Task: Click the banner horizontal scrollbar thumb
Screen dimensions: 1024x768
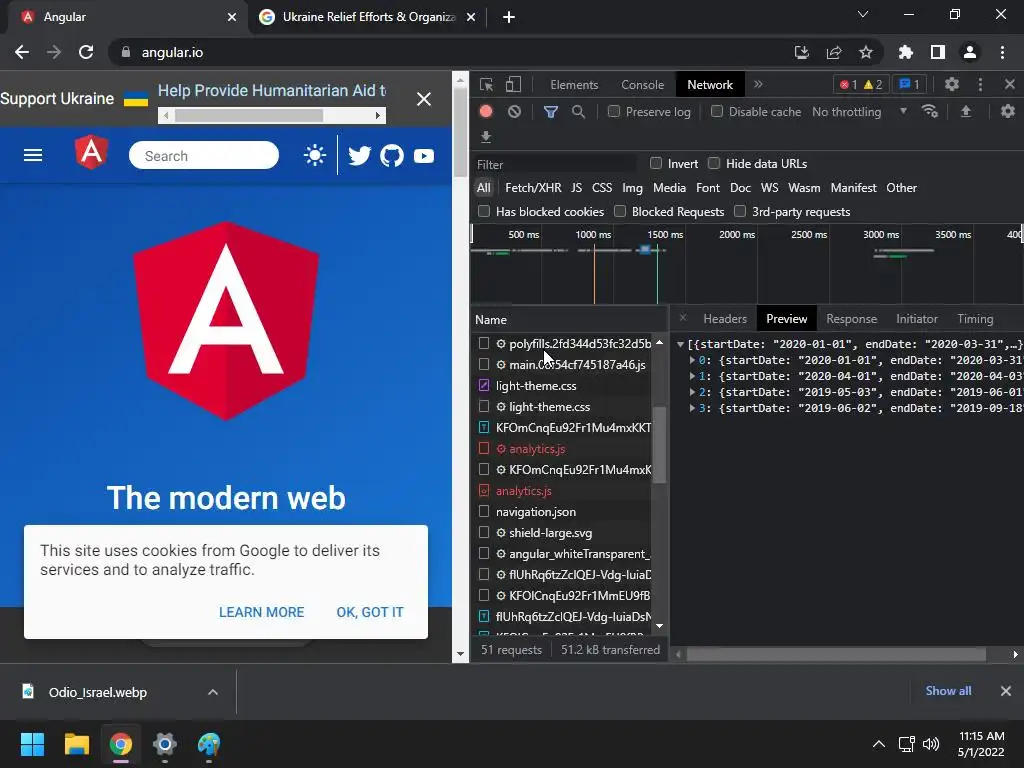Action: point(249,116)
